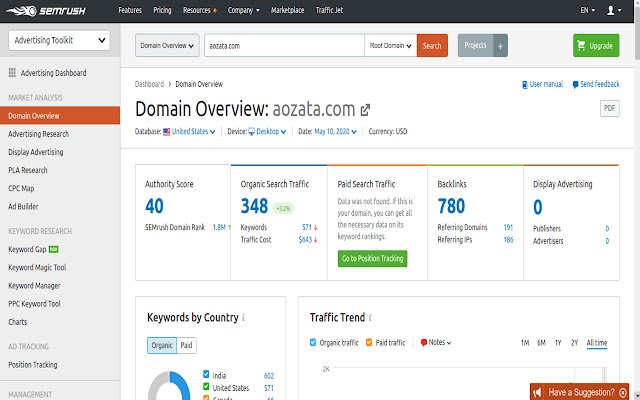Set Traffic Trend range to 2Y
The height and width of the screenshot is (400, 640).
(x=574, y=342)
